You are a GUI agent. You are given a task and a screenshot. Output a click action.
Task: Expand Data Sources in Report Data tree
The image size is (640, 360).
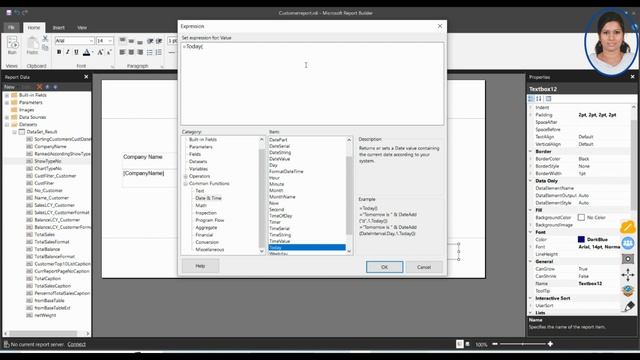(x=7, y=117)
